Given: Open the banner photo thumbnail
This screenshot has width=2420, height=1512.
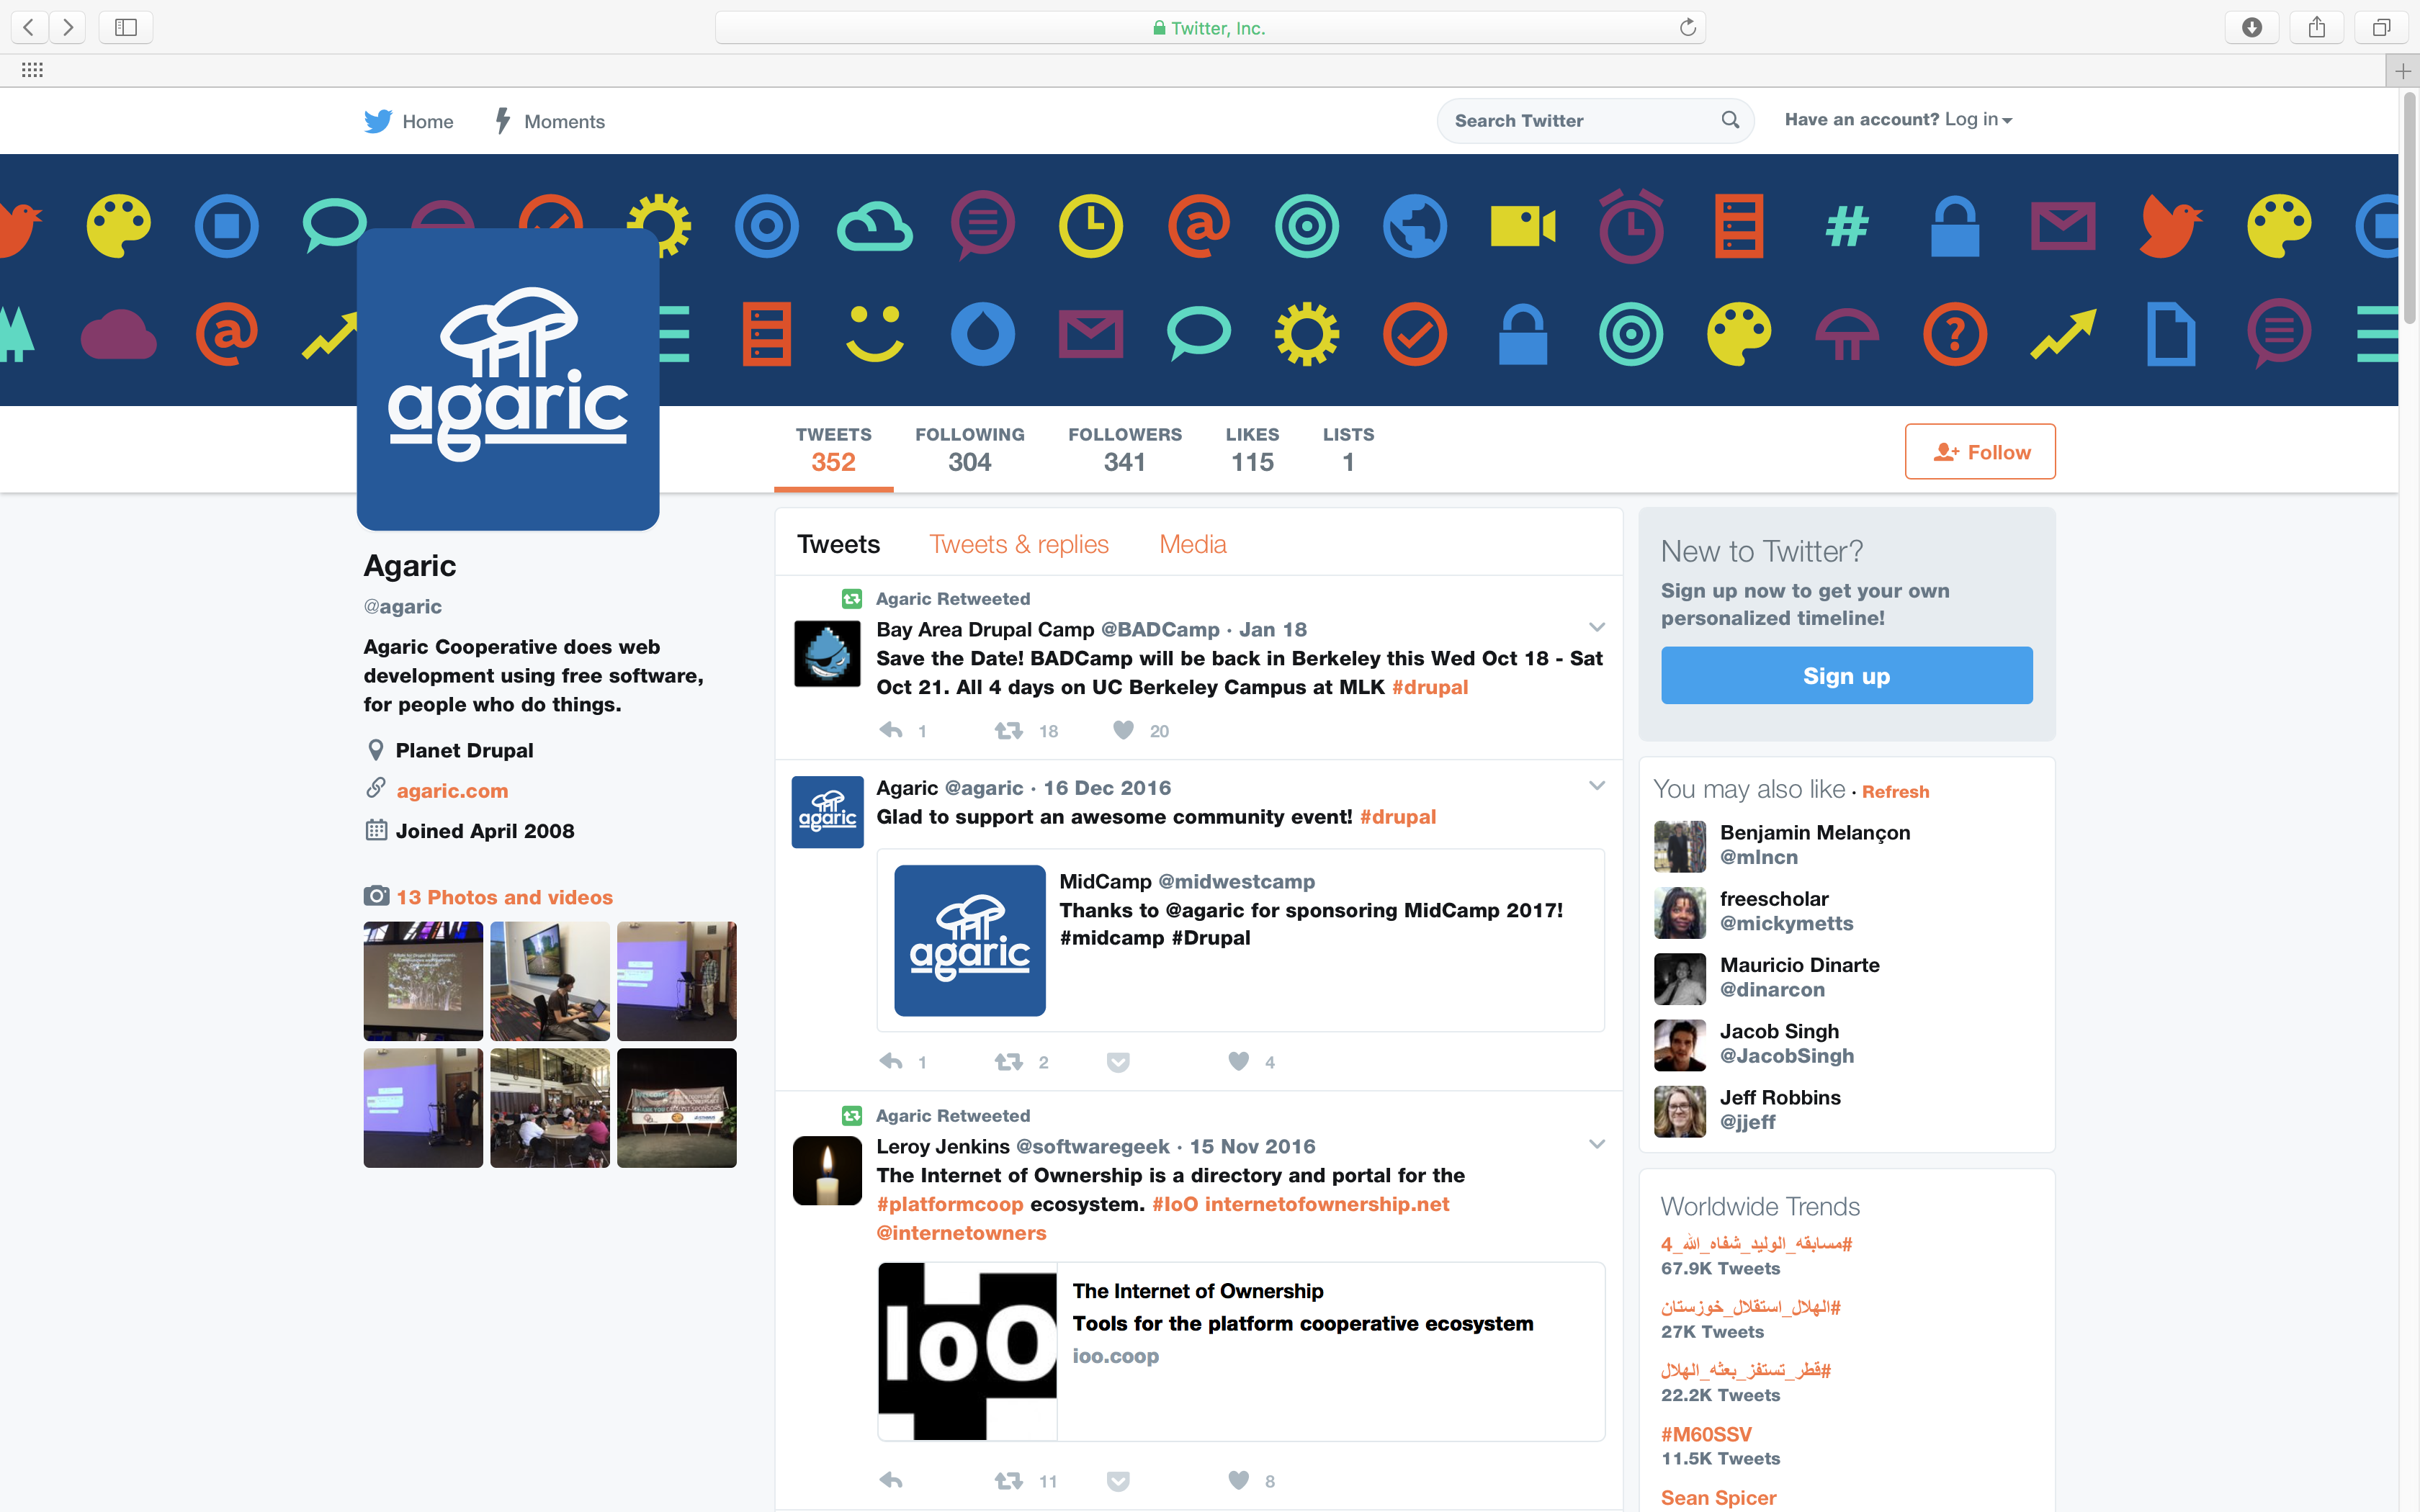Looking at the screenshot, I should pyautogui.click(x=677, y=1108).
